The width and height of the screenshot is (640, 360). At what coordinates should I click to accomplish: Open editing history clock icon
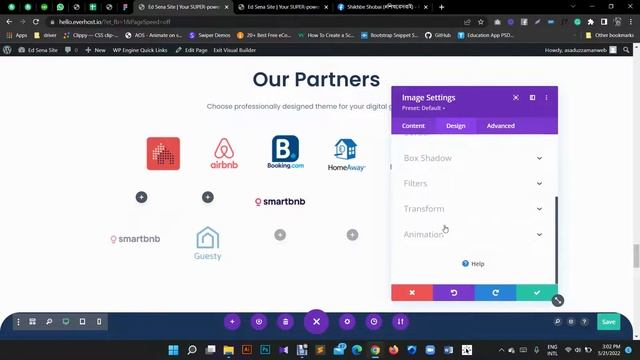(374, 322)
